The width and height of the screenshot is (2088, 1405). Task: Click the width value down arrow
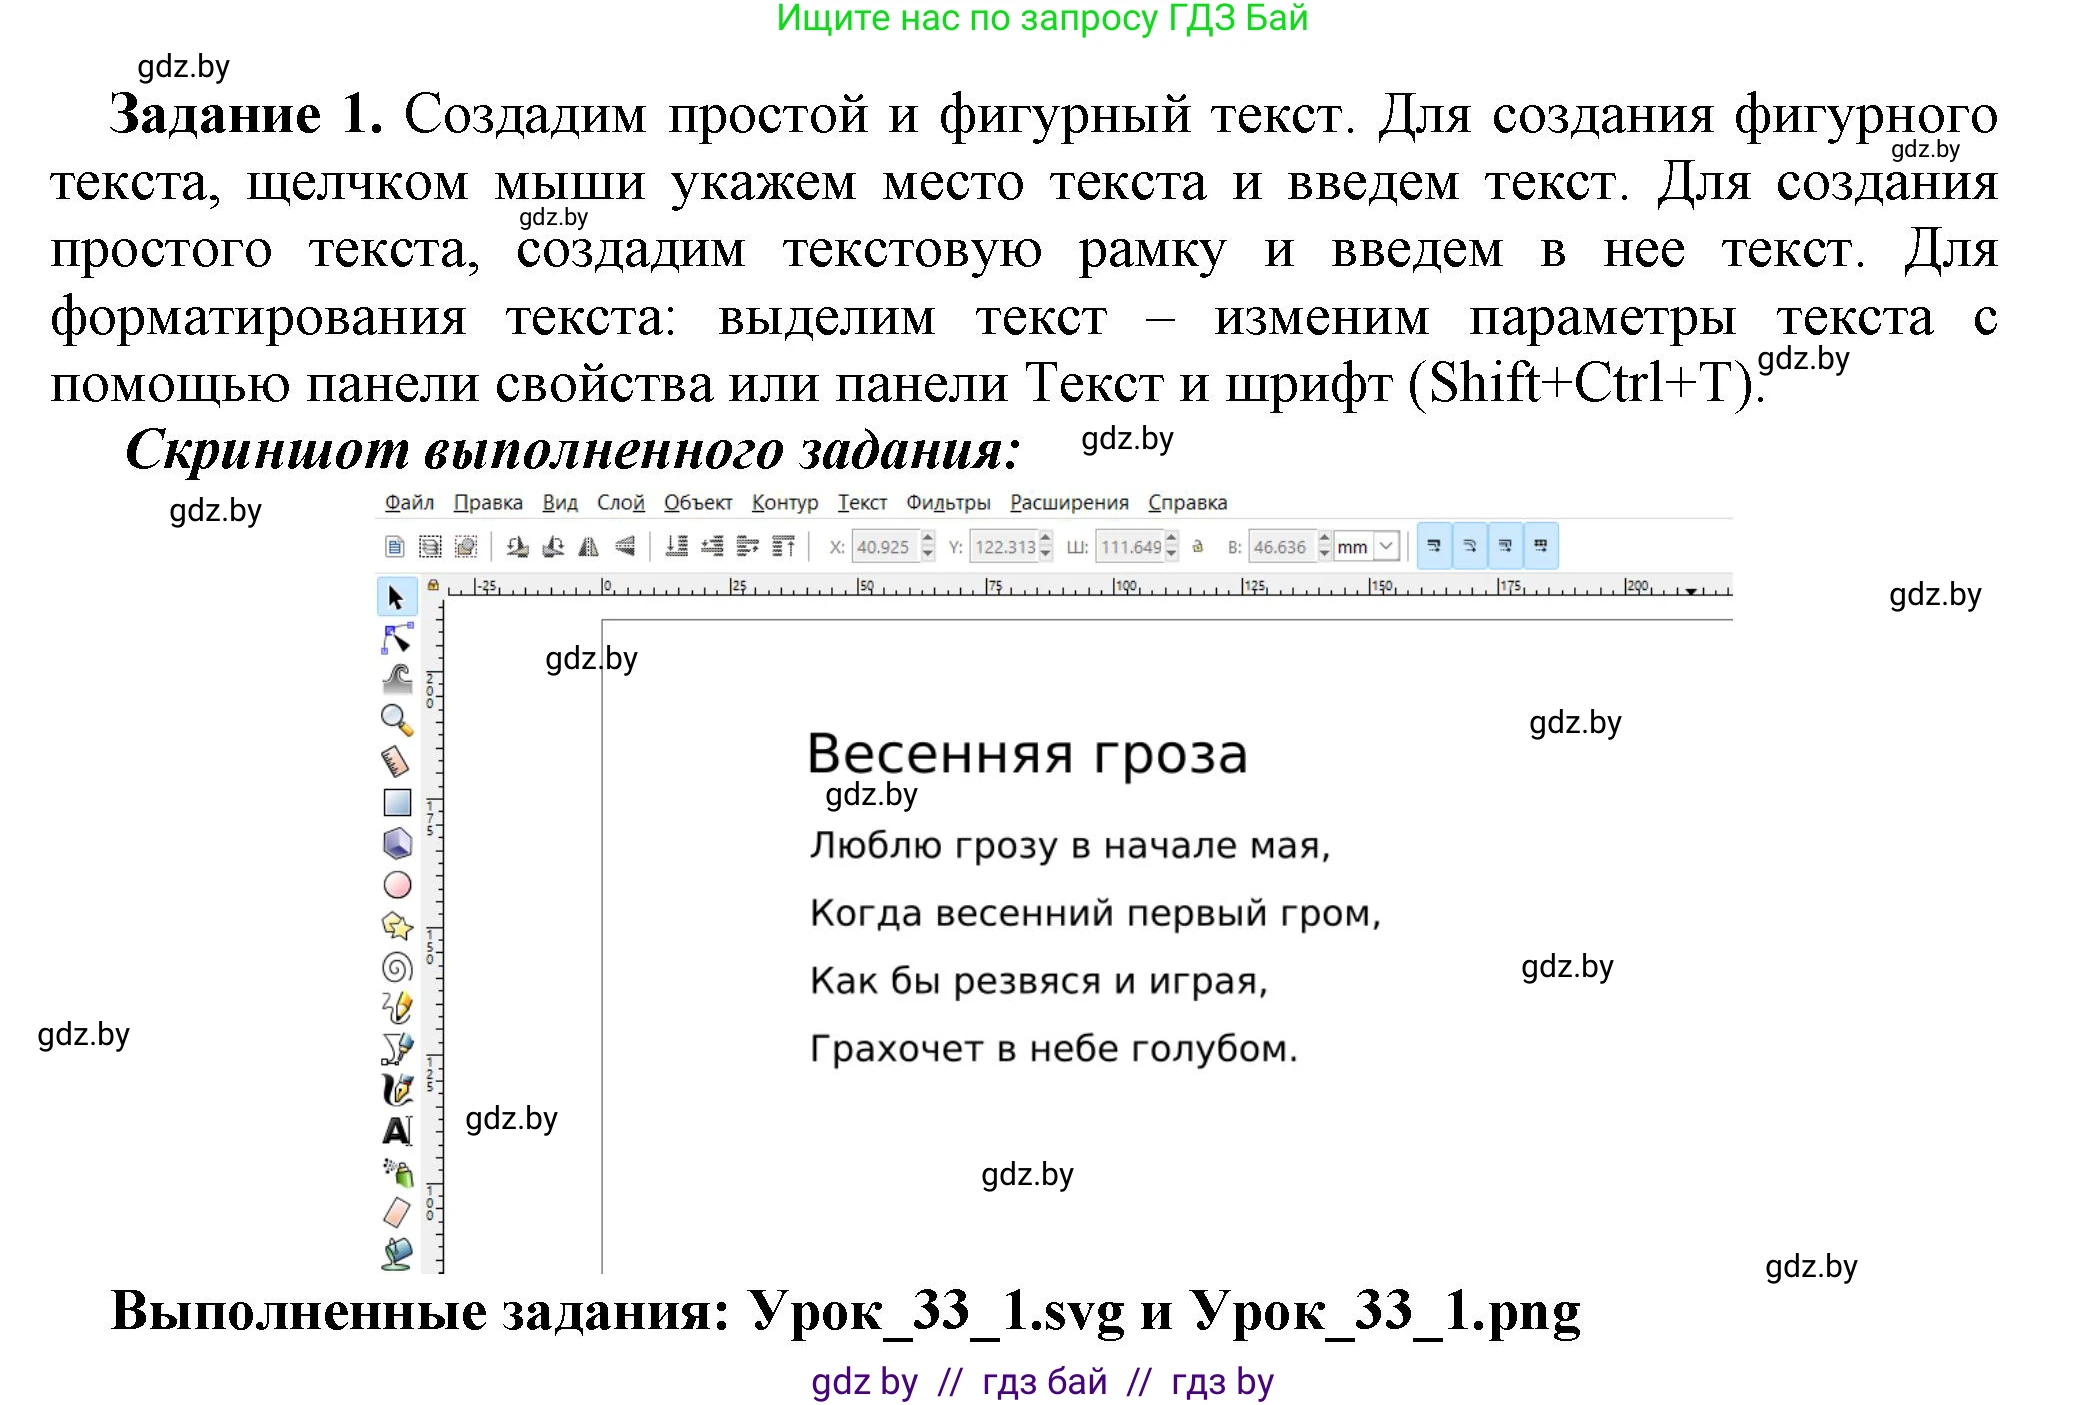click(x=1172, y=552)
